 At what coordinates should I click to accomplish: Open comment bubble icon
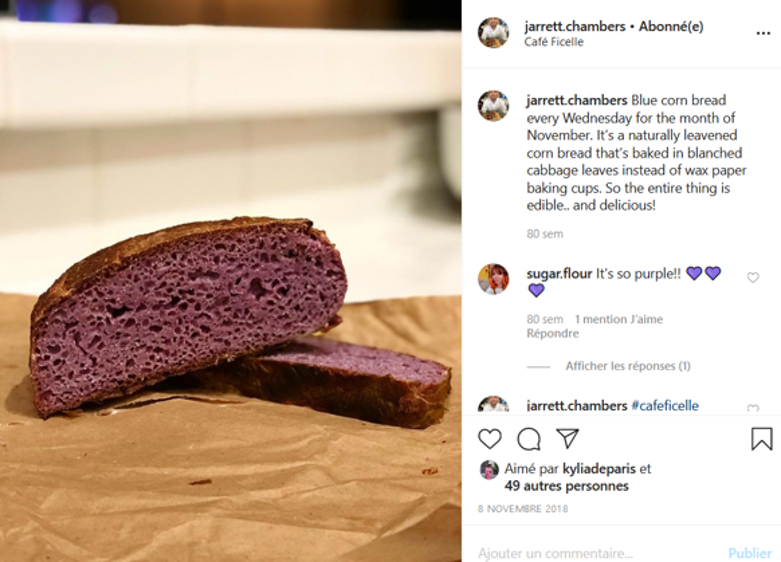click(x=528, y=439)
